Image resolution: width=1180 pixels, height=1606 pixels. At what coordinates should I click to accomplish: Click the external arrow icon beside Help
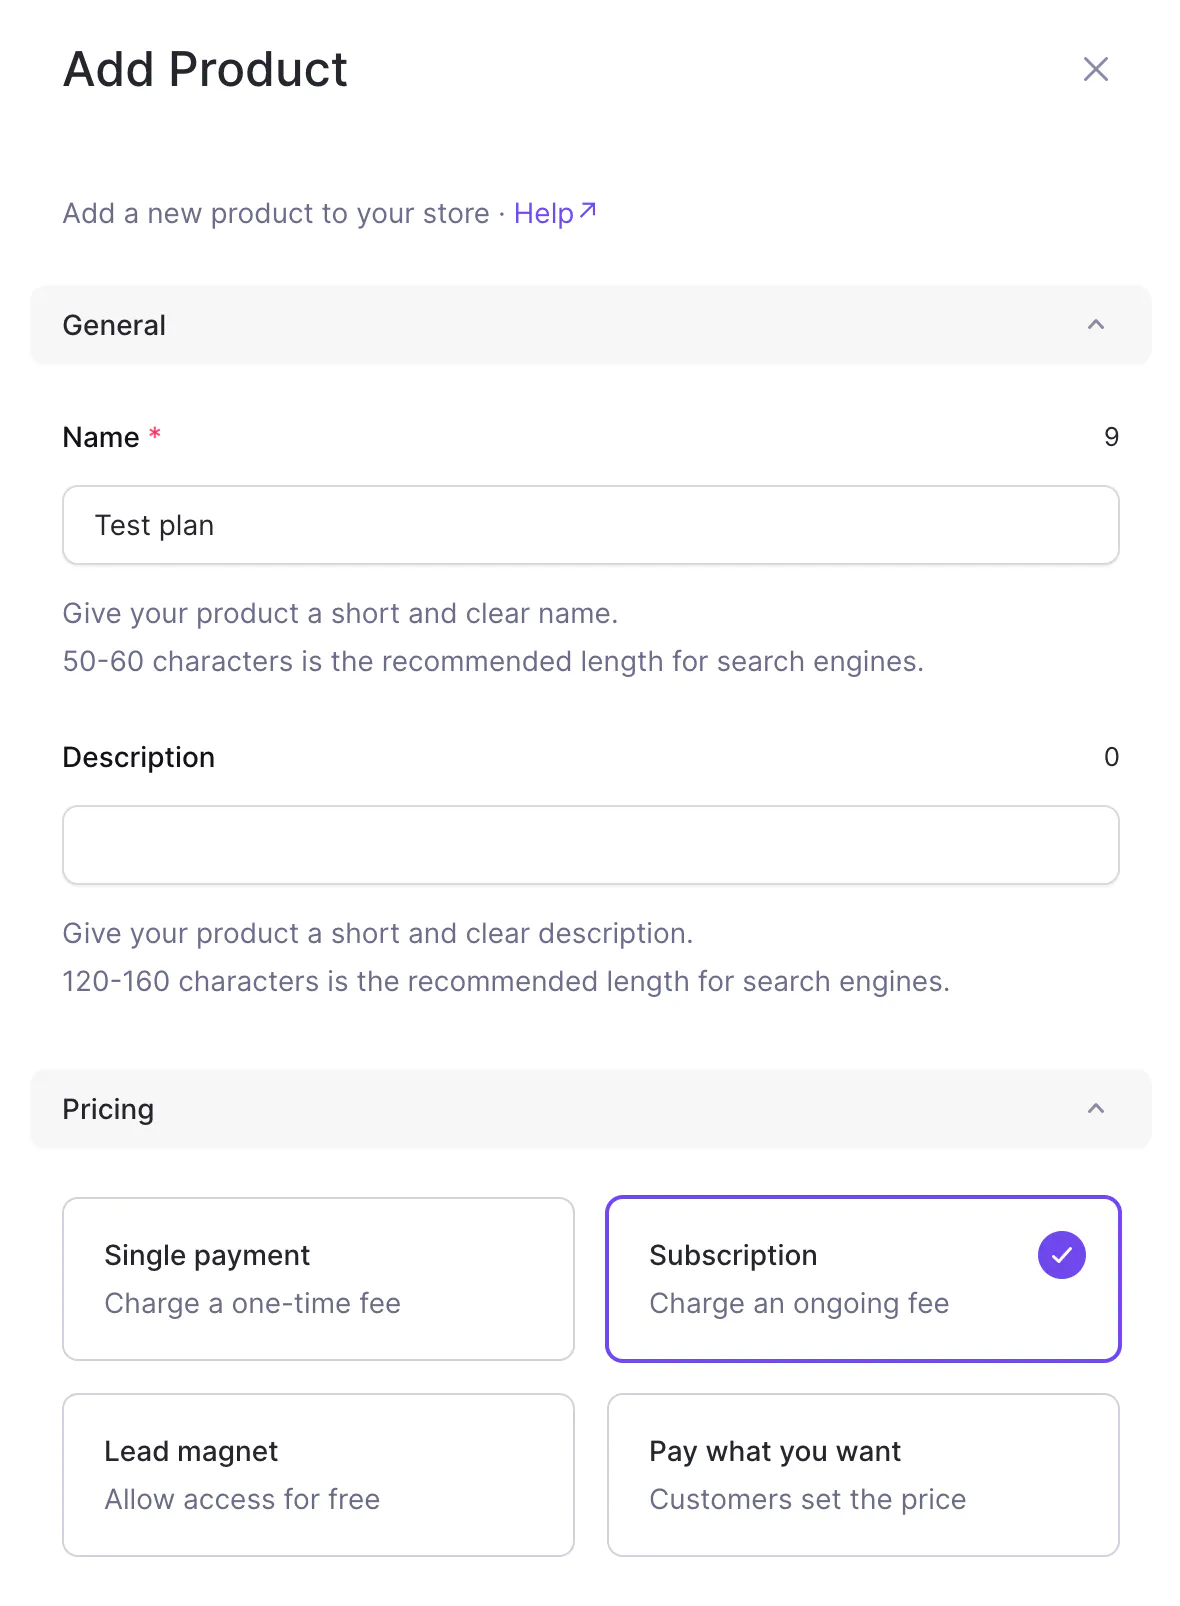(588, 210)
